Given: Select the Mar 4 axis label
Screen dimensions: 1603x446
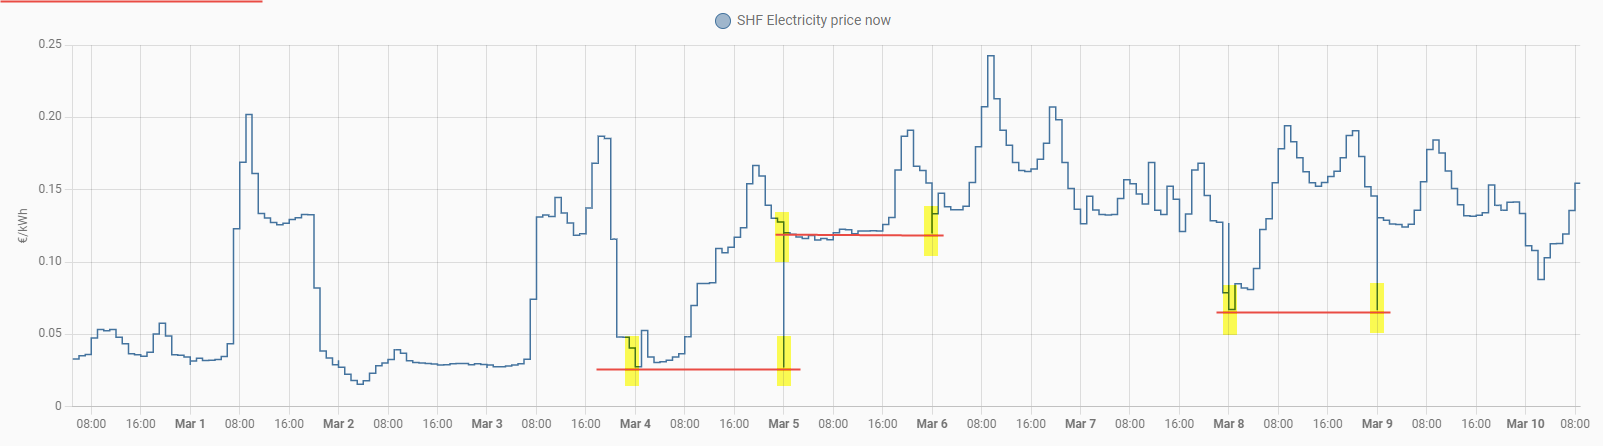Looking at the screenshot, I should click(x=635, y=424).
